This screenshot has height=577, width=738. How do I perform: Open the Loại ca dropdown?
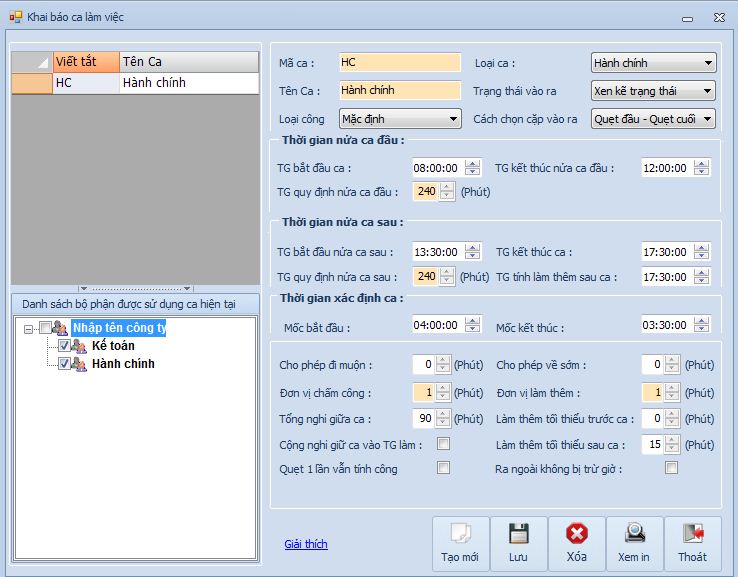click(708, 63)
